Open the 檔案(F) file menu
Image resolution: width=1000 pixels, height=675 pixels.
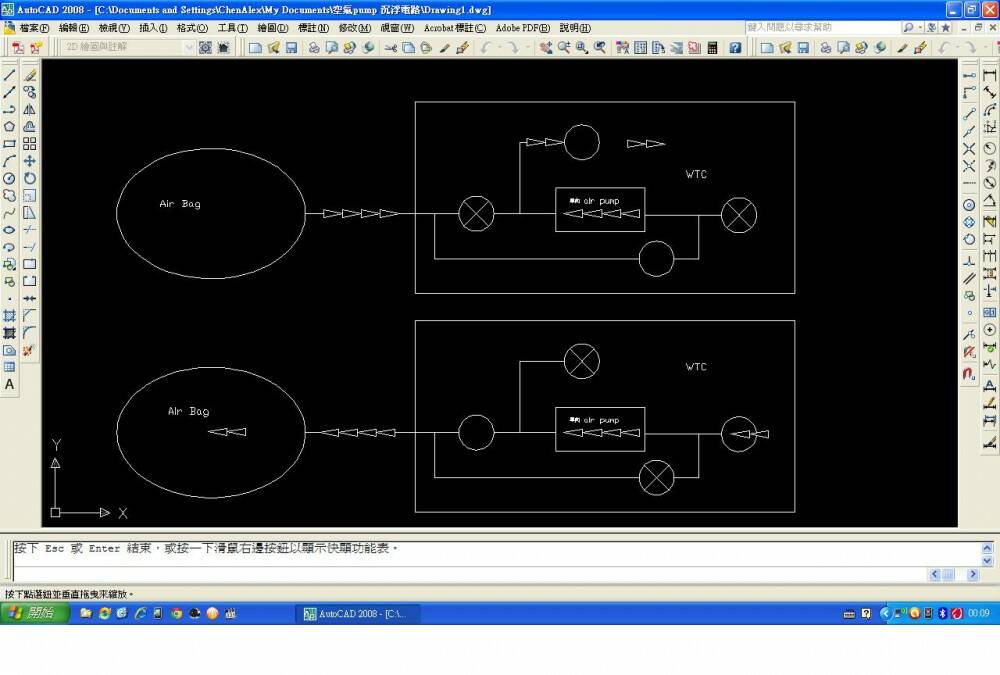point(28,28)
